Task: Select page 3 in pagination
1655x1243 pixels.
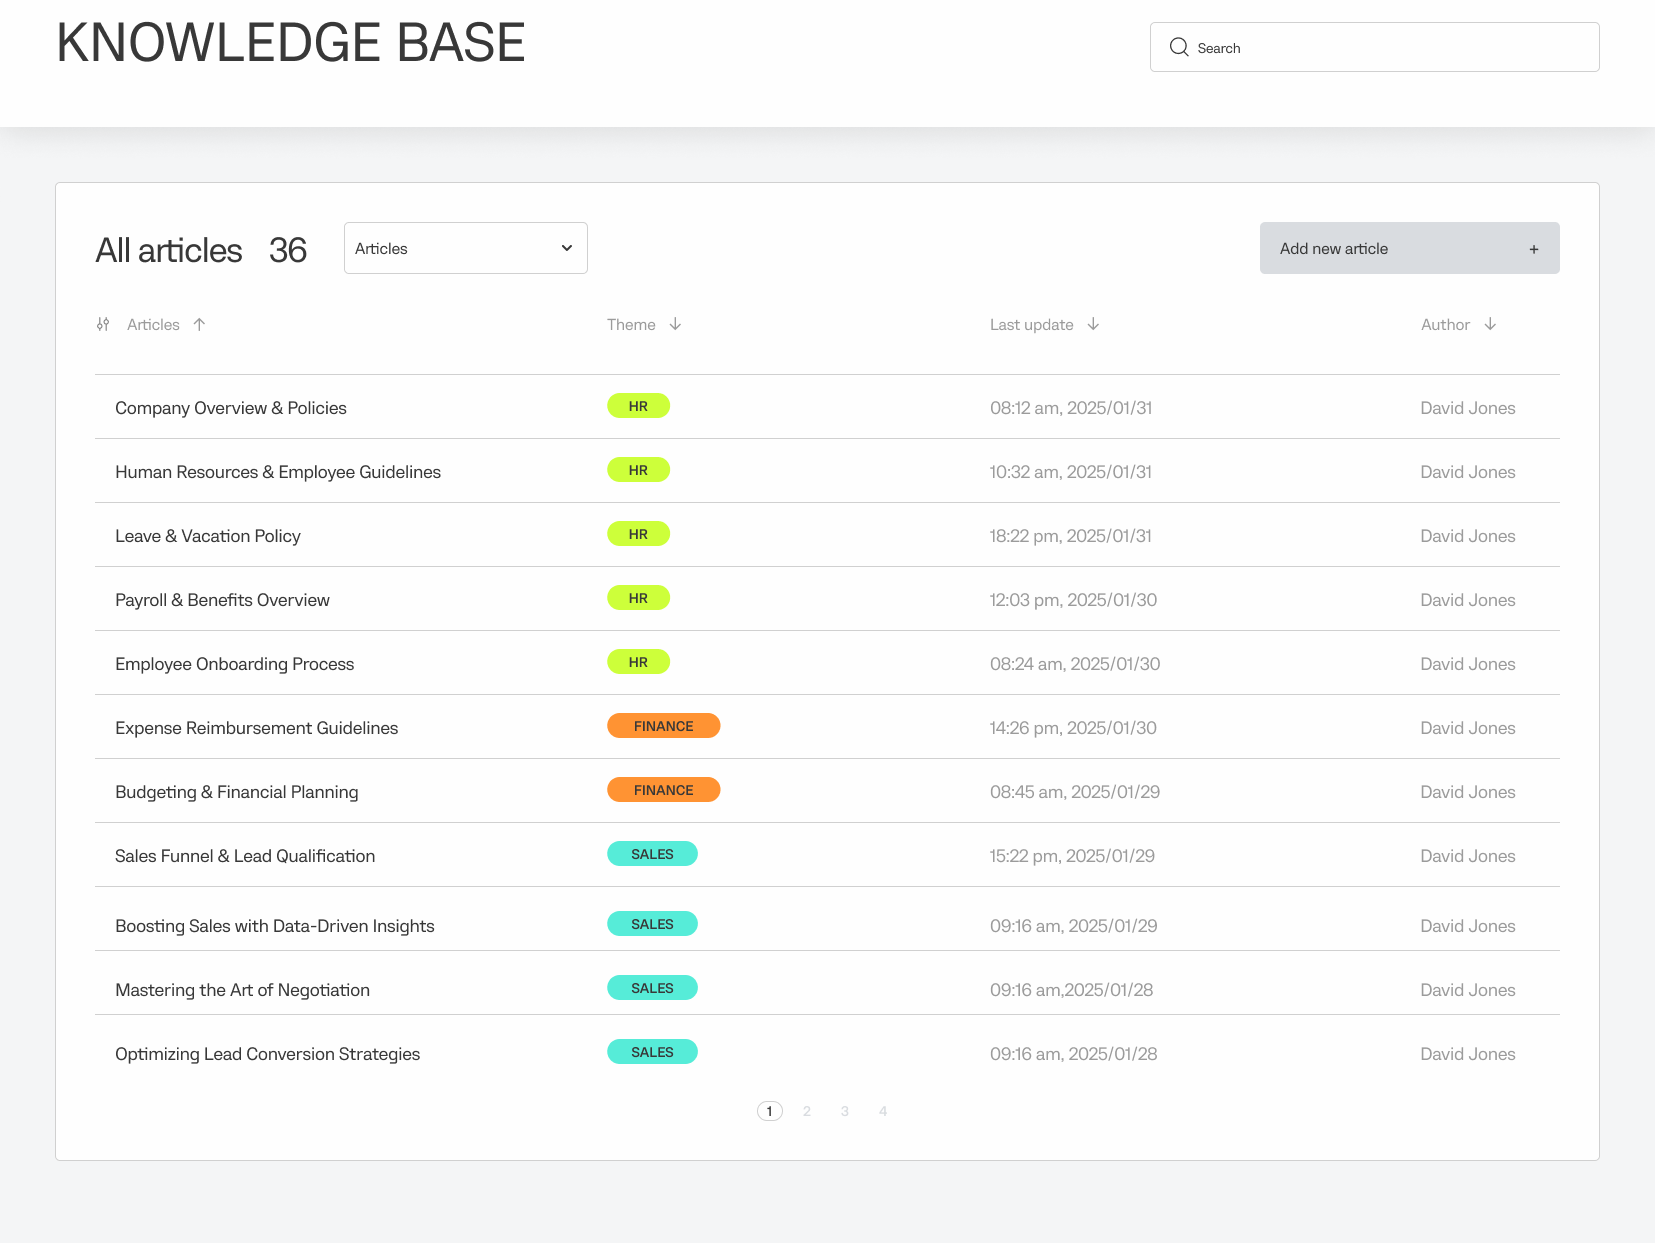Action: pos(845,1111)
